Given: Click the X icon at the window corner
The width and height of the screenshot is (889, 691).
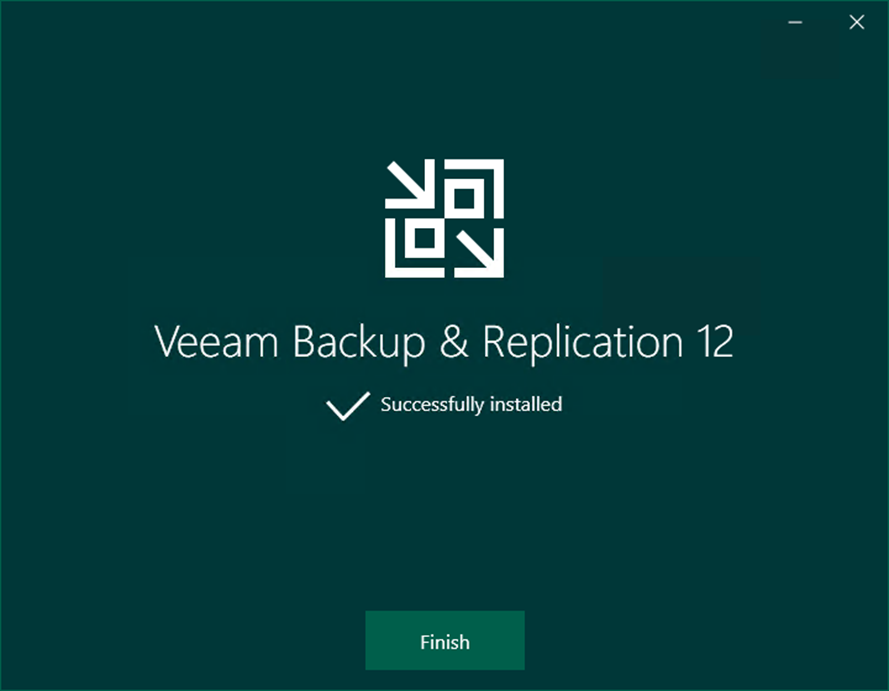Looking at the screenshot, I should point(856,22).
